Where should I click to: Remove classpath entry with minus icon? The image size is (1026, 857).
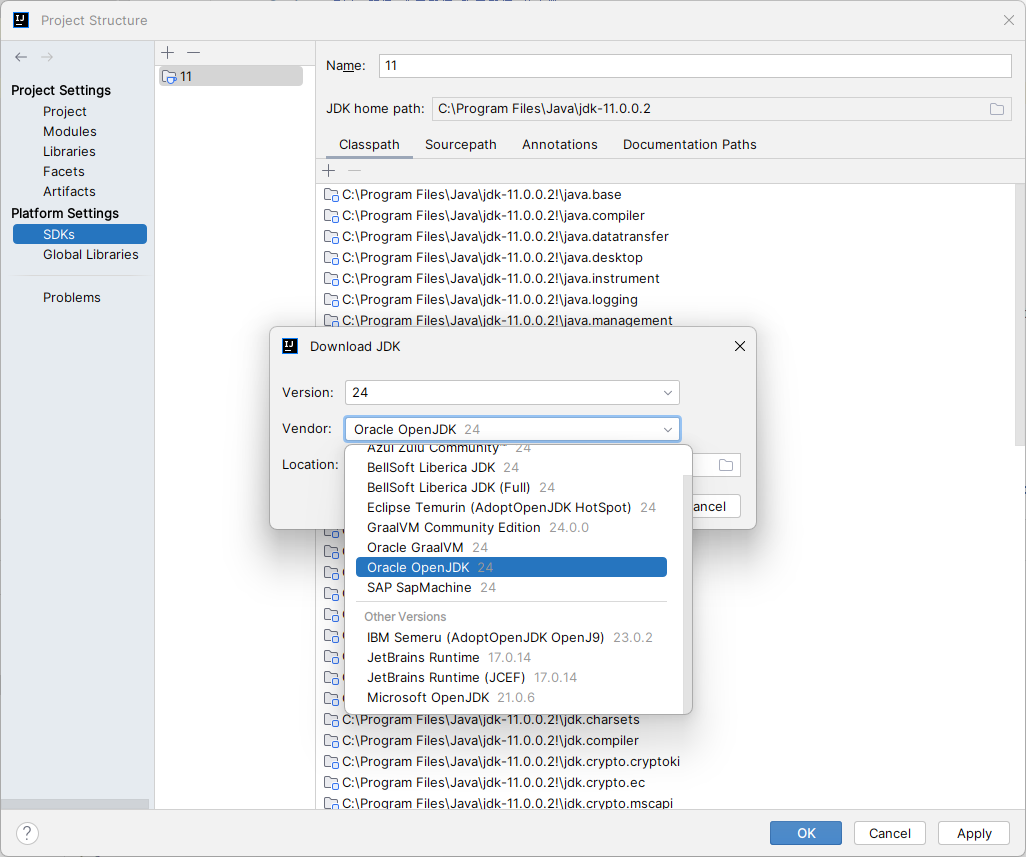click(x=354, y=171)
